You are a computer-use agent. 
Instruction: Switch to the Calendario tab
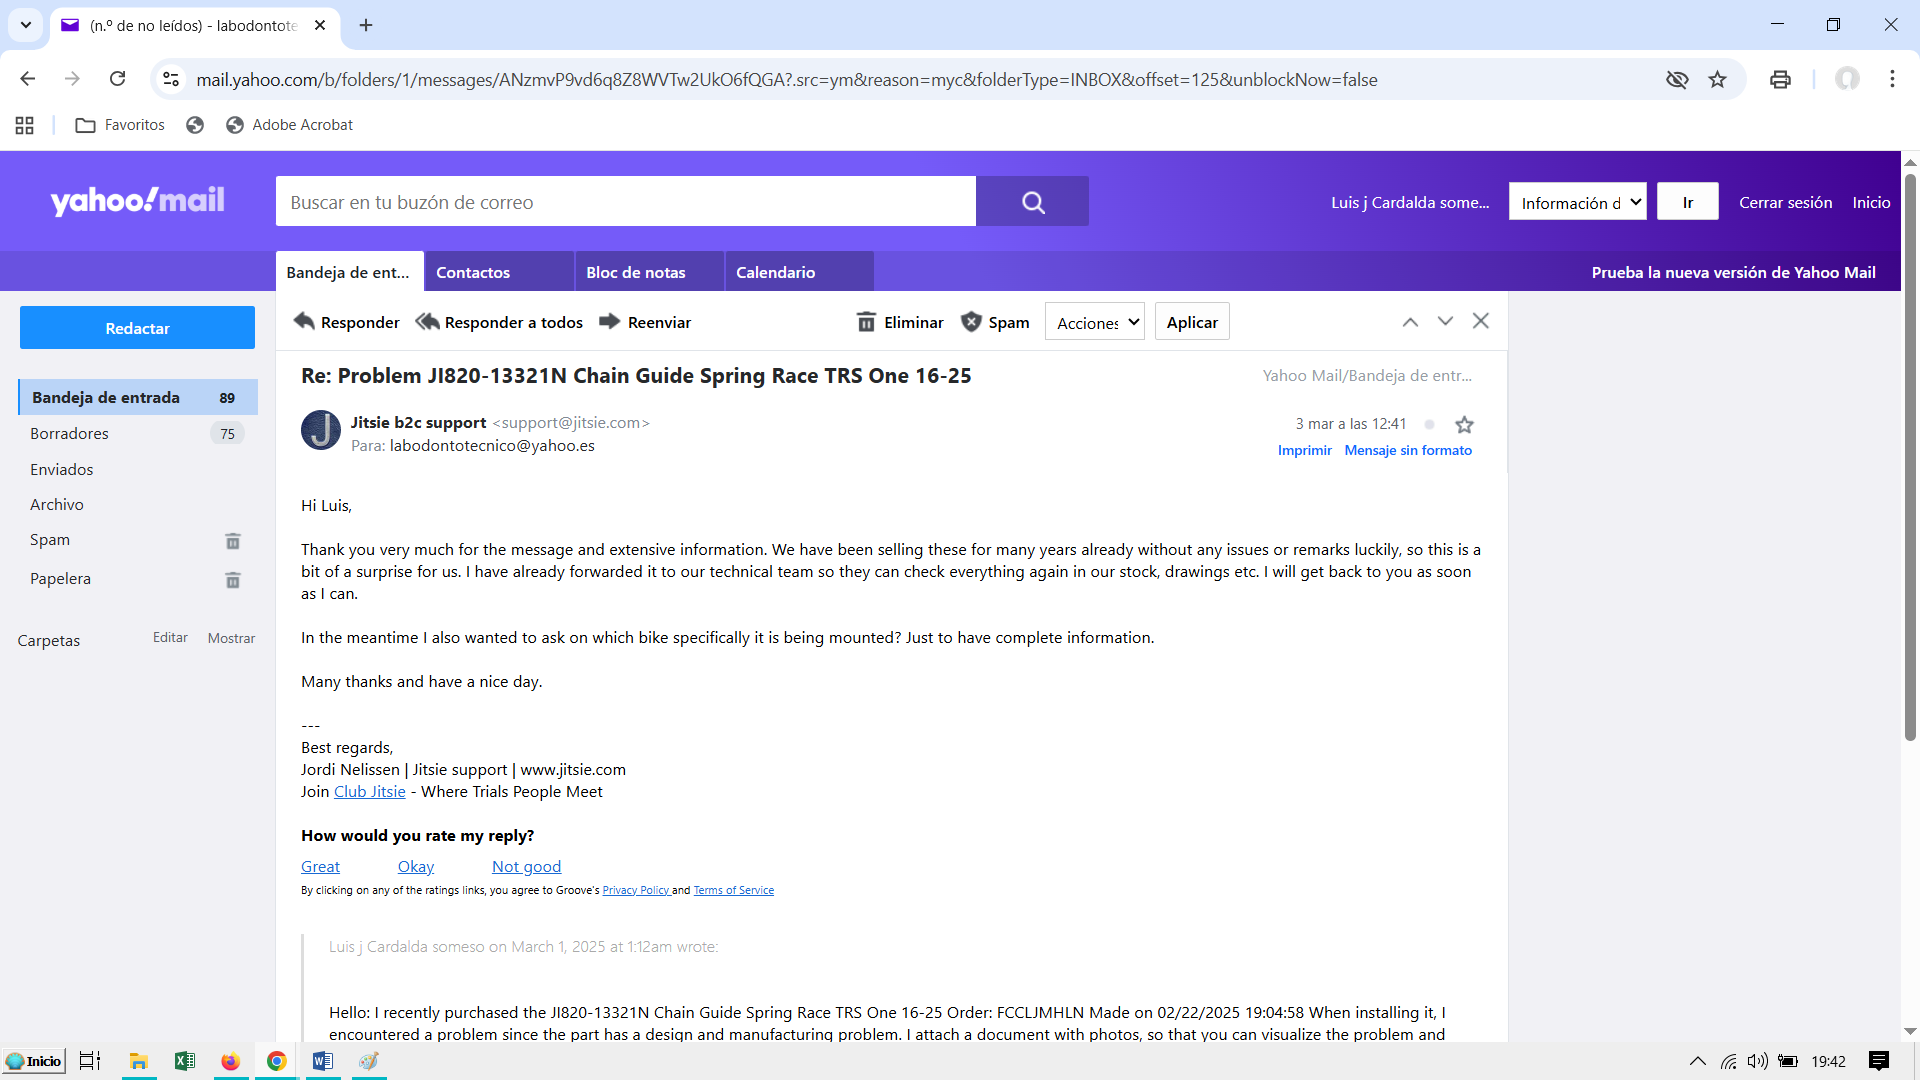pyautogui.click(x=799, y=272)
